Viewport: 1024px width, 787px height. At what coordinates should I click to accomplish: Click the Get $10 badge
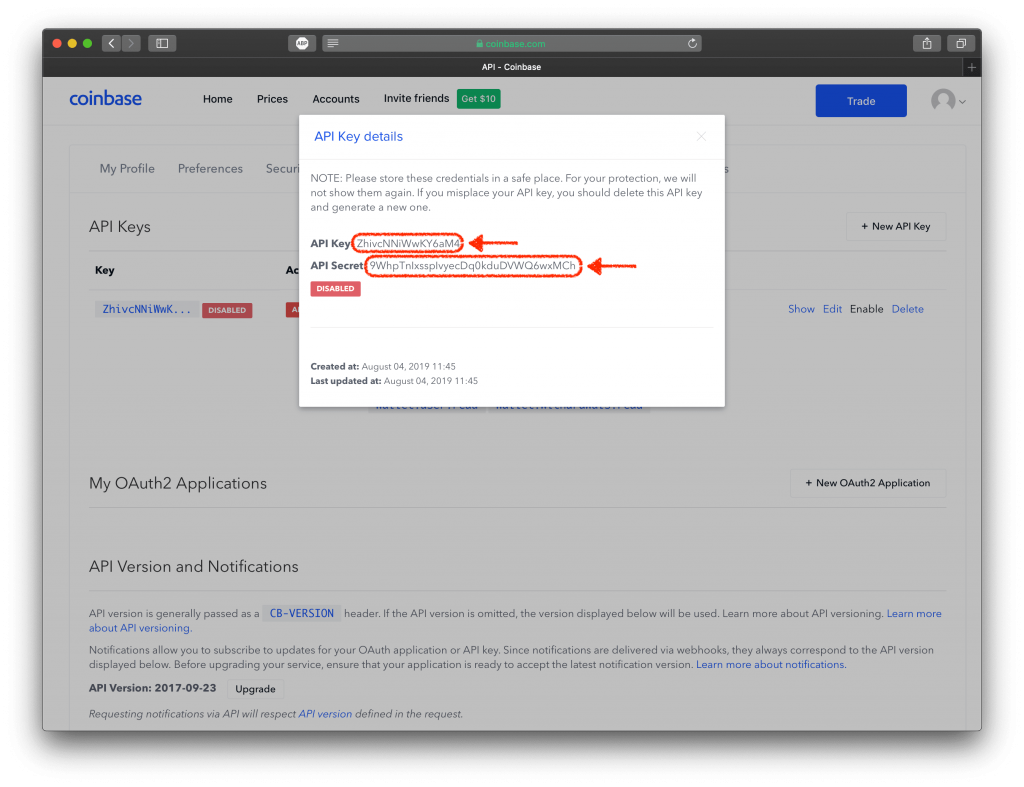click(479, 99)
